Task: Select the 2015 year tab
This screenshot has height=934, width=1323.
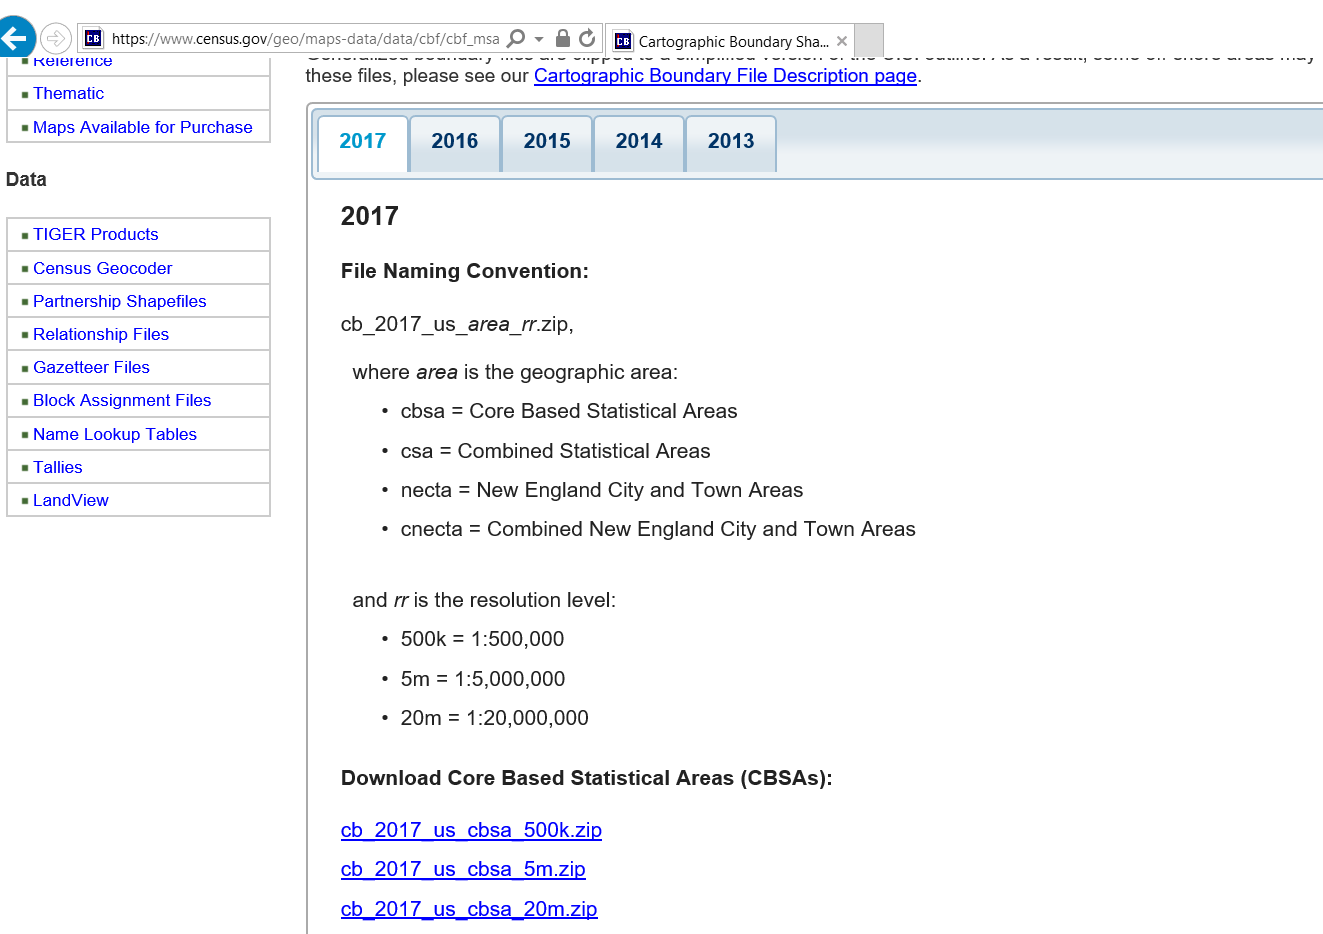Action: tap(547, 142)
